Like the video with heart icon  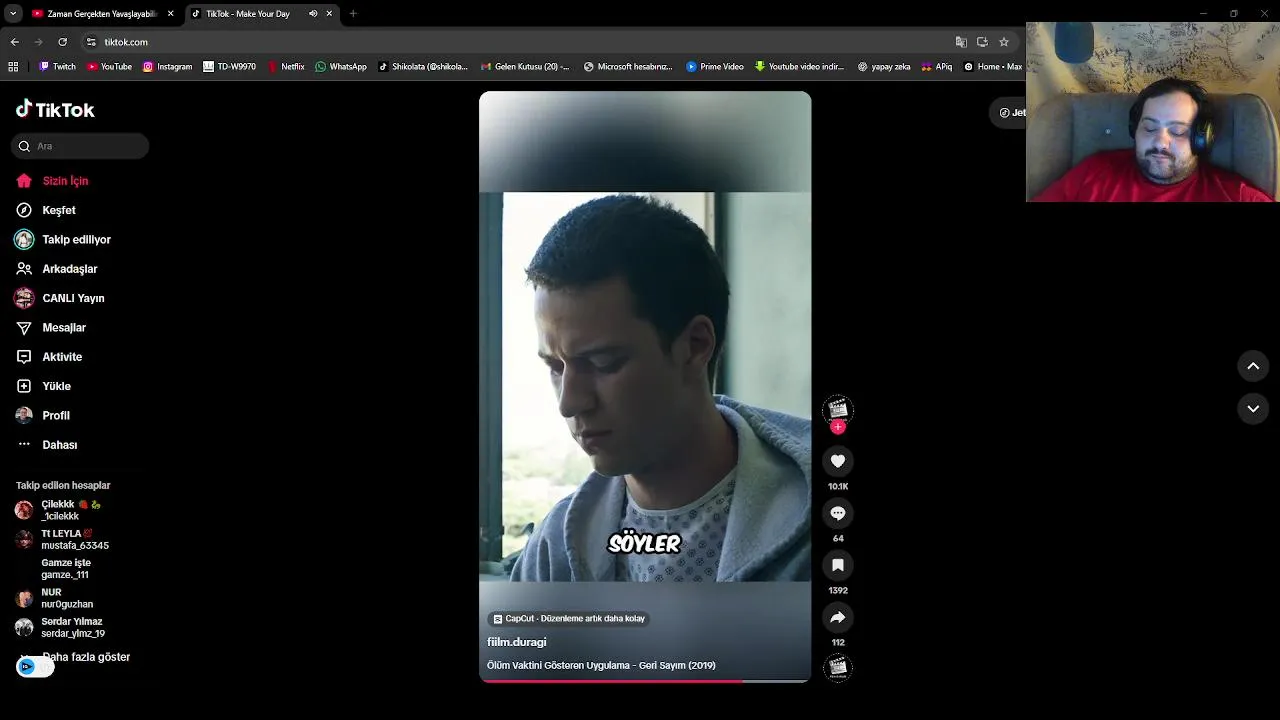point(838,461)
